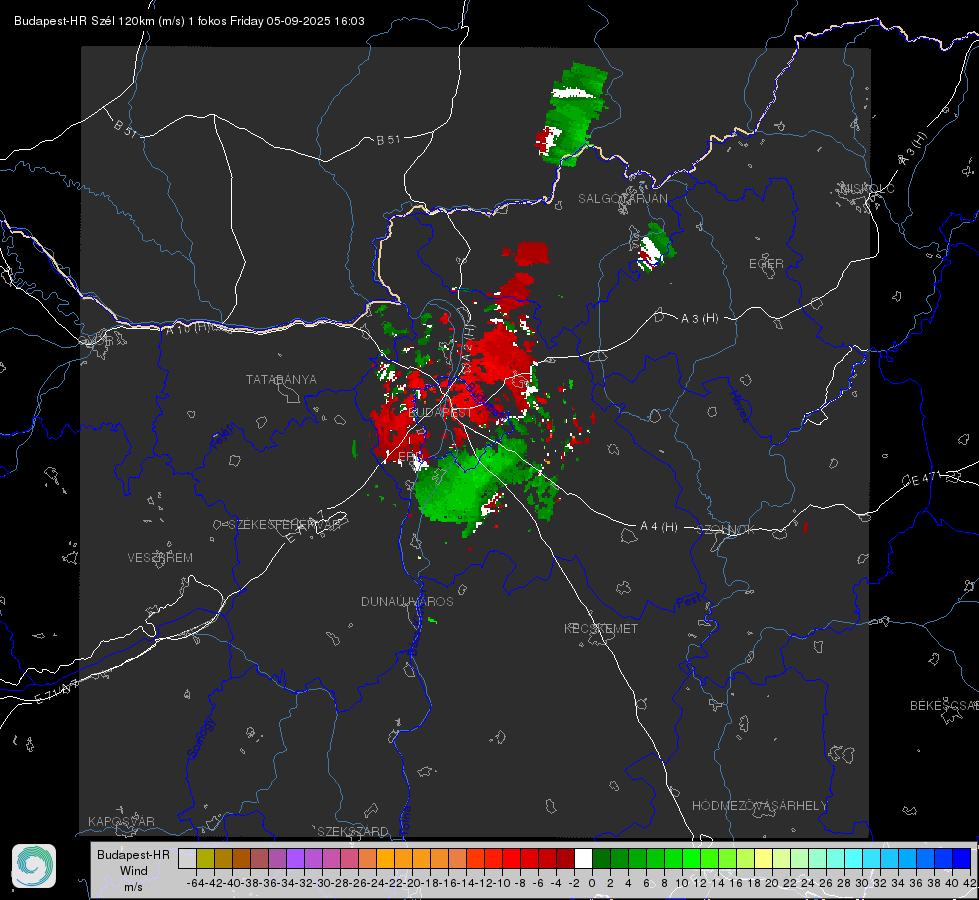Click the SZEKSZÁRD city label
This screenshot has width=979, height=900.
click(x=353, y=831)
